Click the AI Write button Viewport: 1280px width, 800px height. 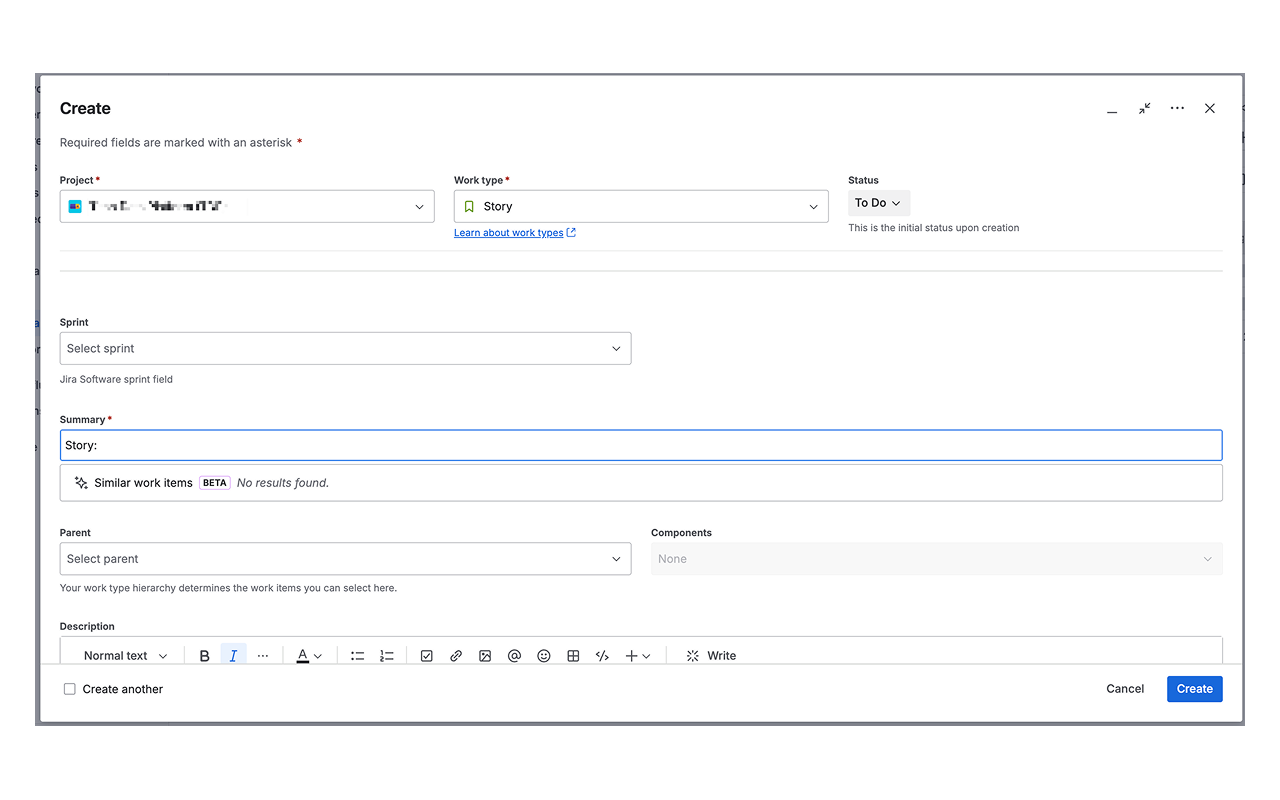click(x=711, y=656)
